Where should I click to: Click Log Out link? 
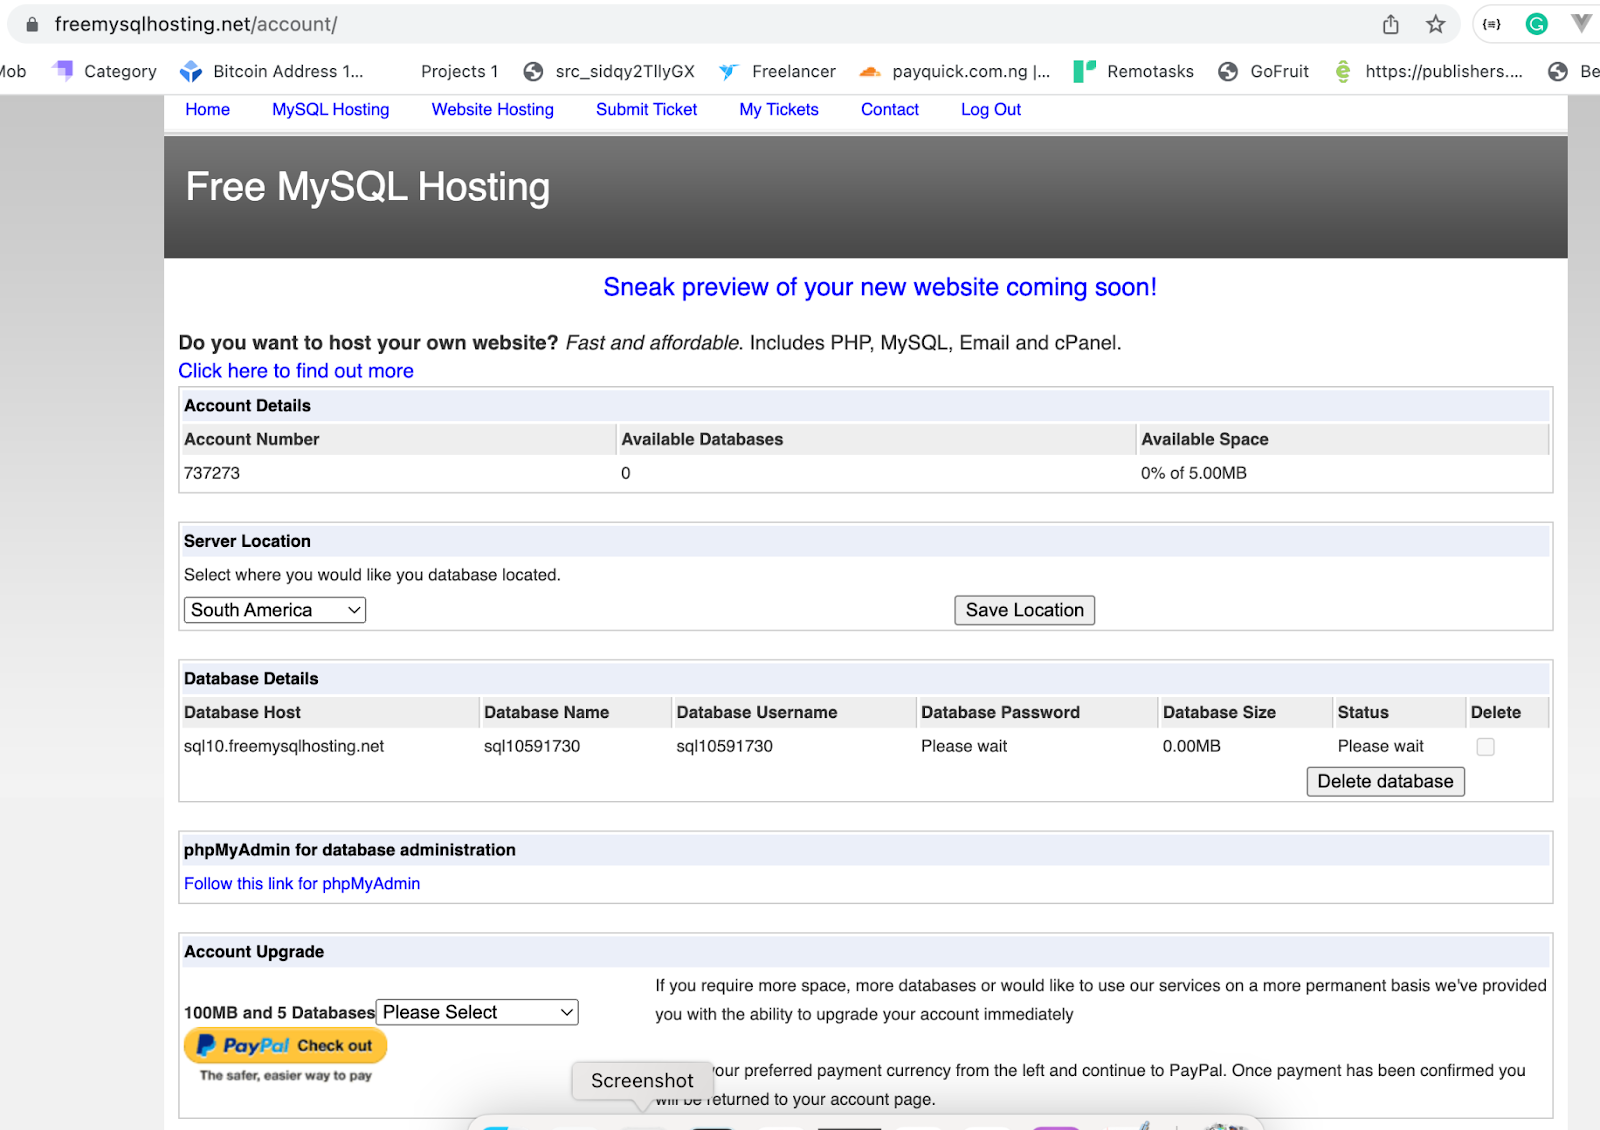[991, 110]
